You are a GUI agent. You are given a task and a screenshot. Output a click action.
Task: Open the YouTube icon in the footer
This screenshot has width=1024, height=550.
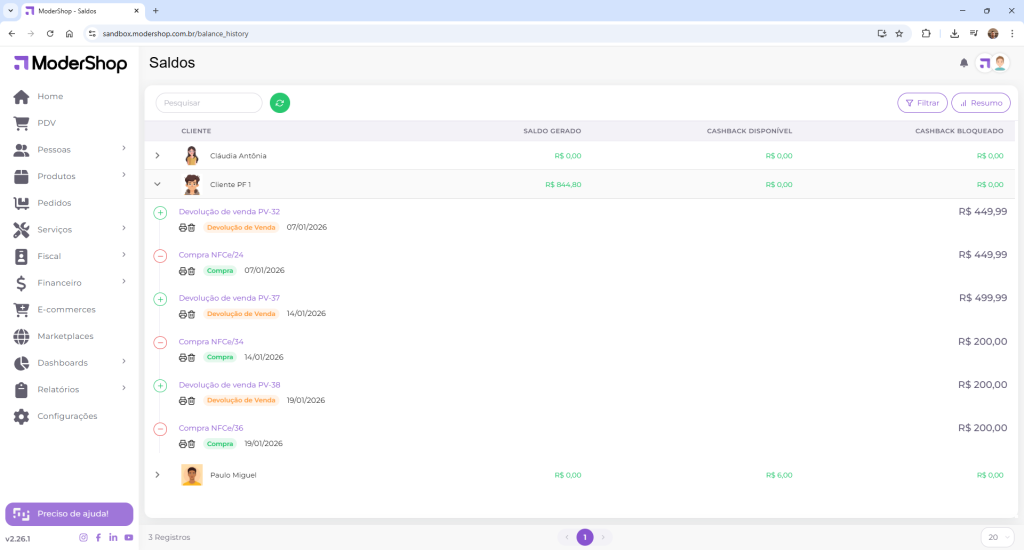tap(129, 538)
